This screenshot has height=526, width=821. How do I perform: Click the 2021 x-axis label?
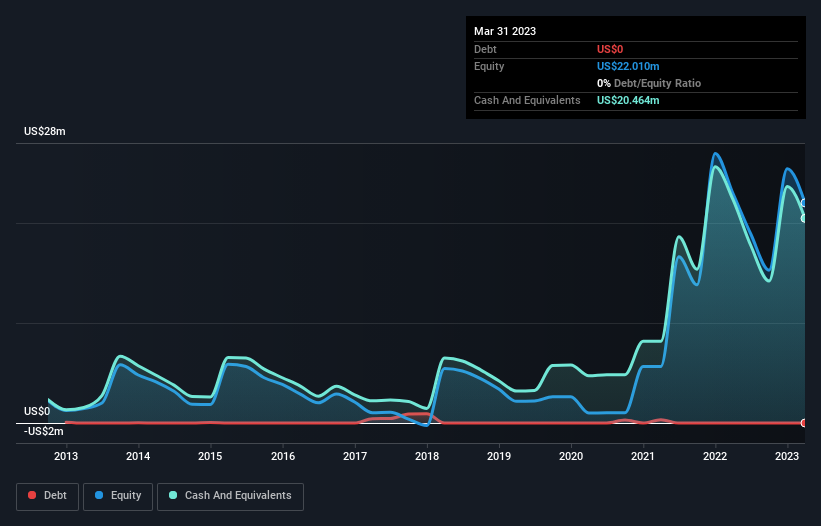[643, 456]
